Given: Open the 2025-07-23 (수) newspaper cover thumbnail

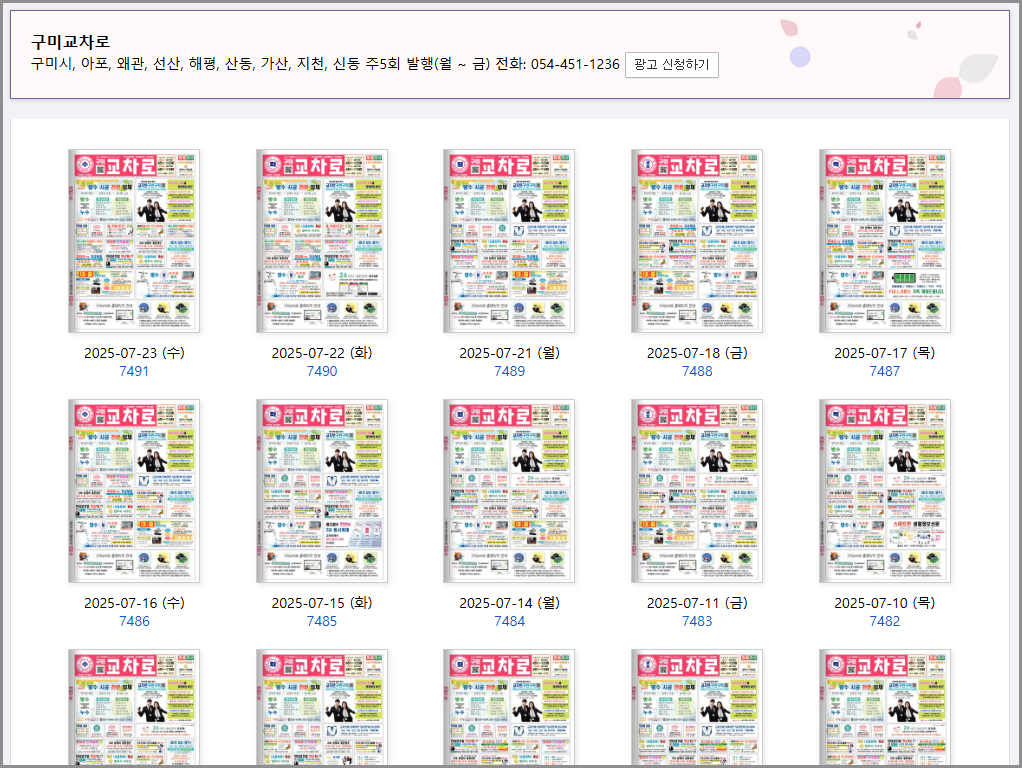Looking at the screenshot, I should [x=134, y=241].
